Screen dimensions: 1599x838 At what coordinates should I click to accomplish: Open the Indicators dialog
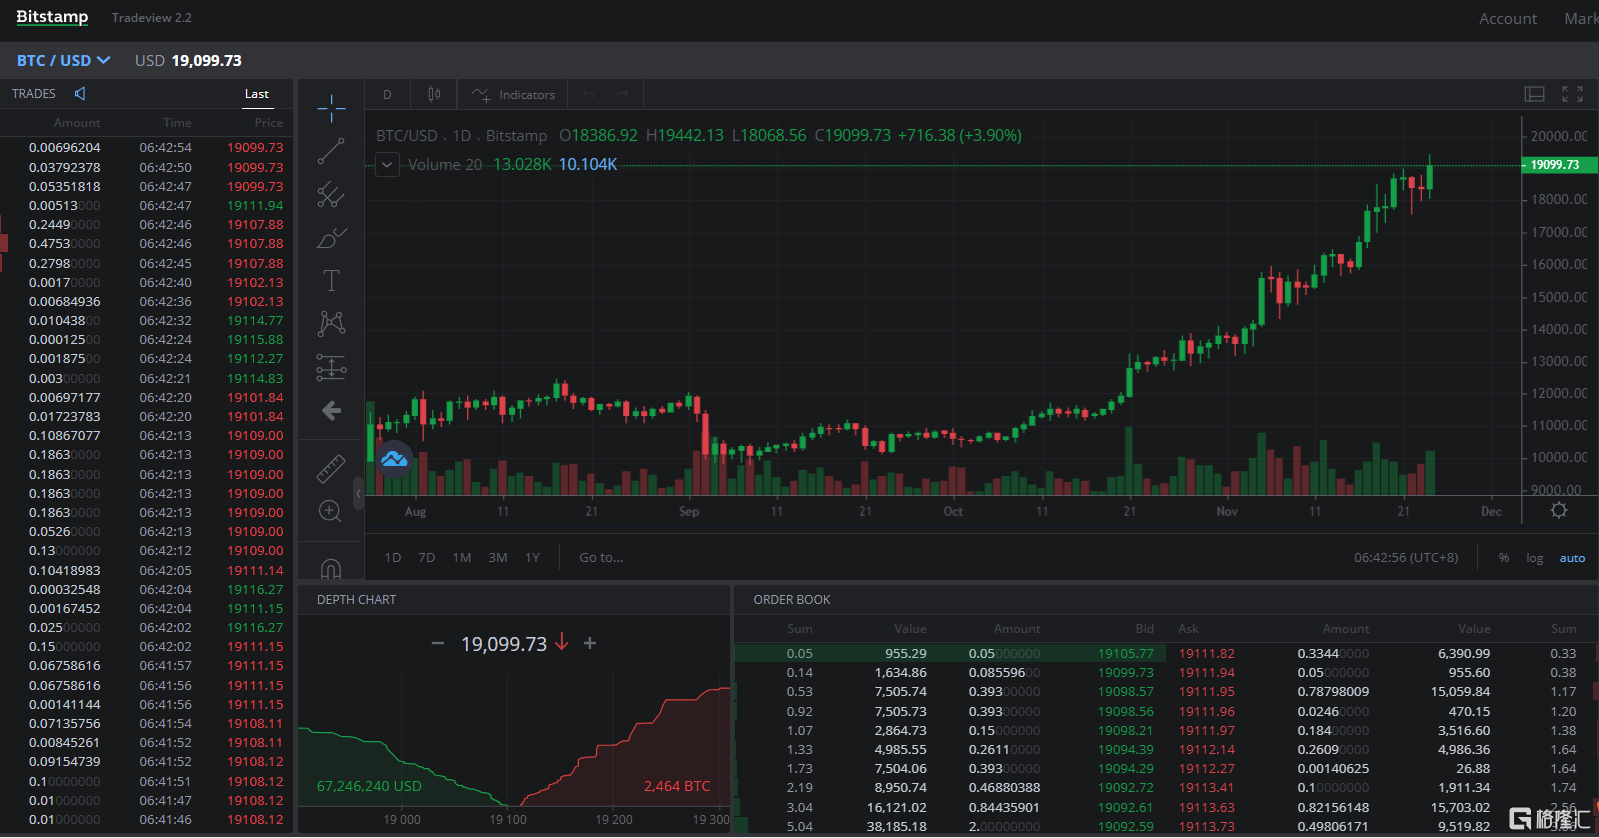tap(514, 95)
